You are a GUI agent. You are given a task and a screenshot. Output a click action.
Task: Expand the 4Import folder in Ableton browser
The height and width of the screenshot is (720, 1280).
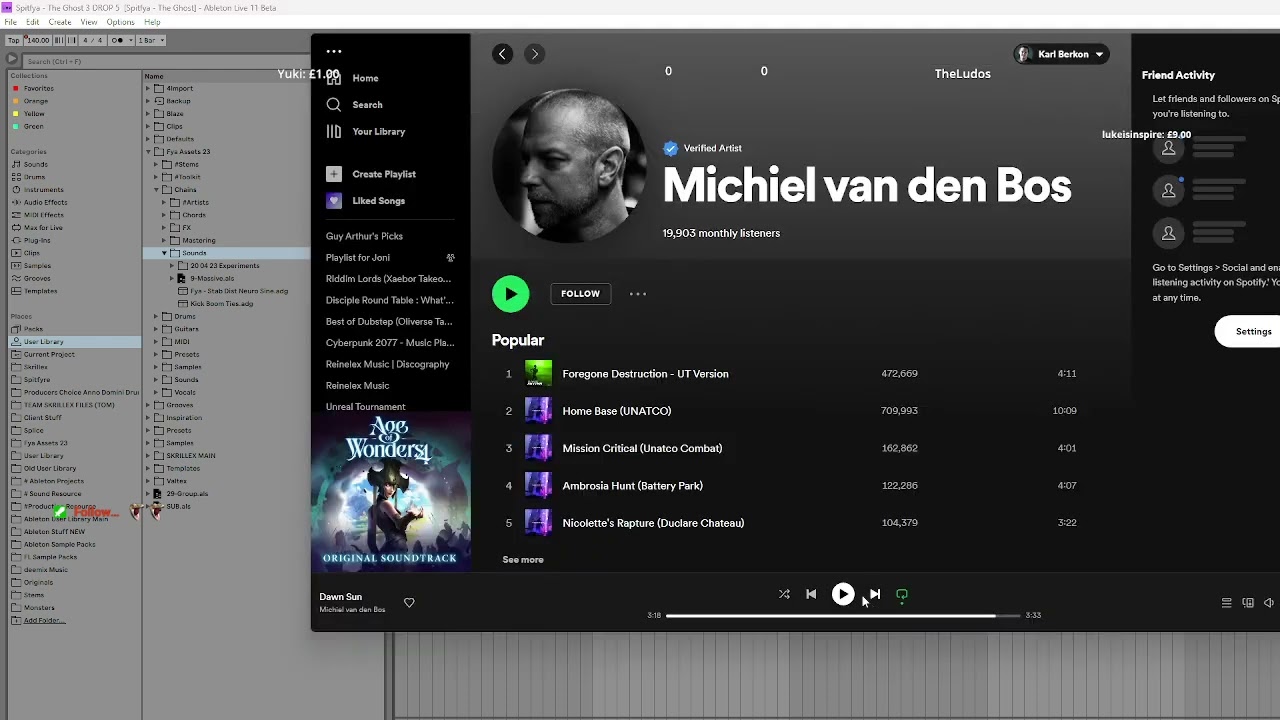[148, 89]
